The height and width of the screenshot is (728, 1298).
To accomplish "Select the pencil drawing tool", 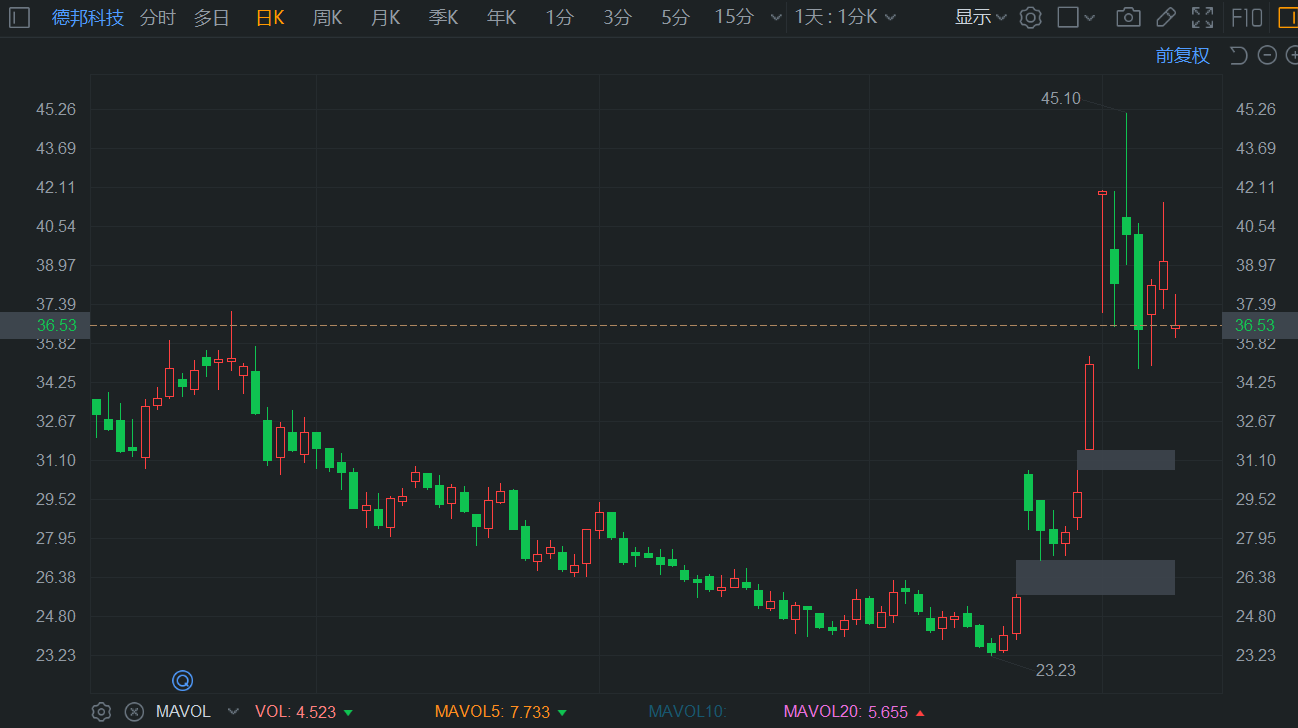I will [x=1165, y=17].
